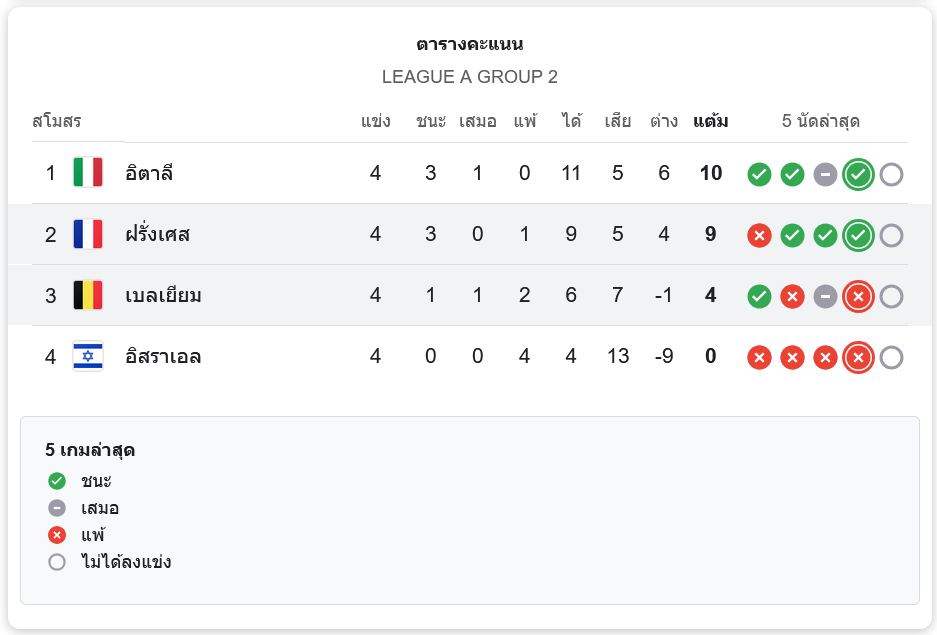Image resolution: width=937 pixels, height=635 pixels.
Task: Click the 5 นัดล่าสุด column header
Action: coord(820,122)
